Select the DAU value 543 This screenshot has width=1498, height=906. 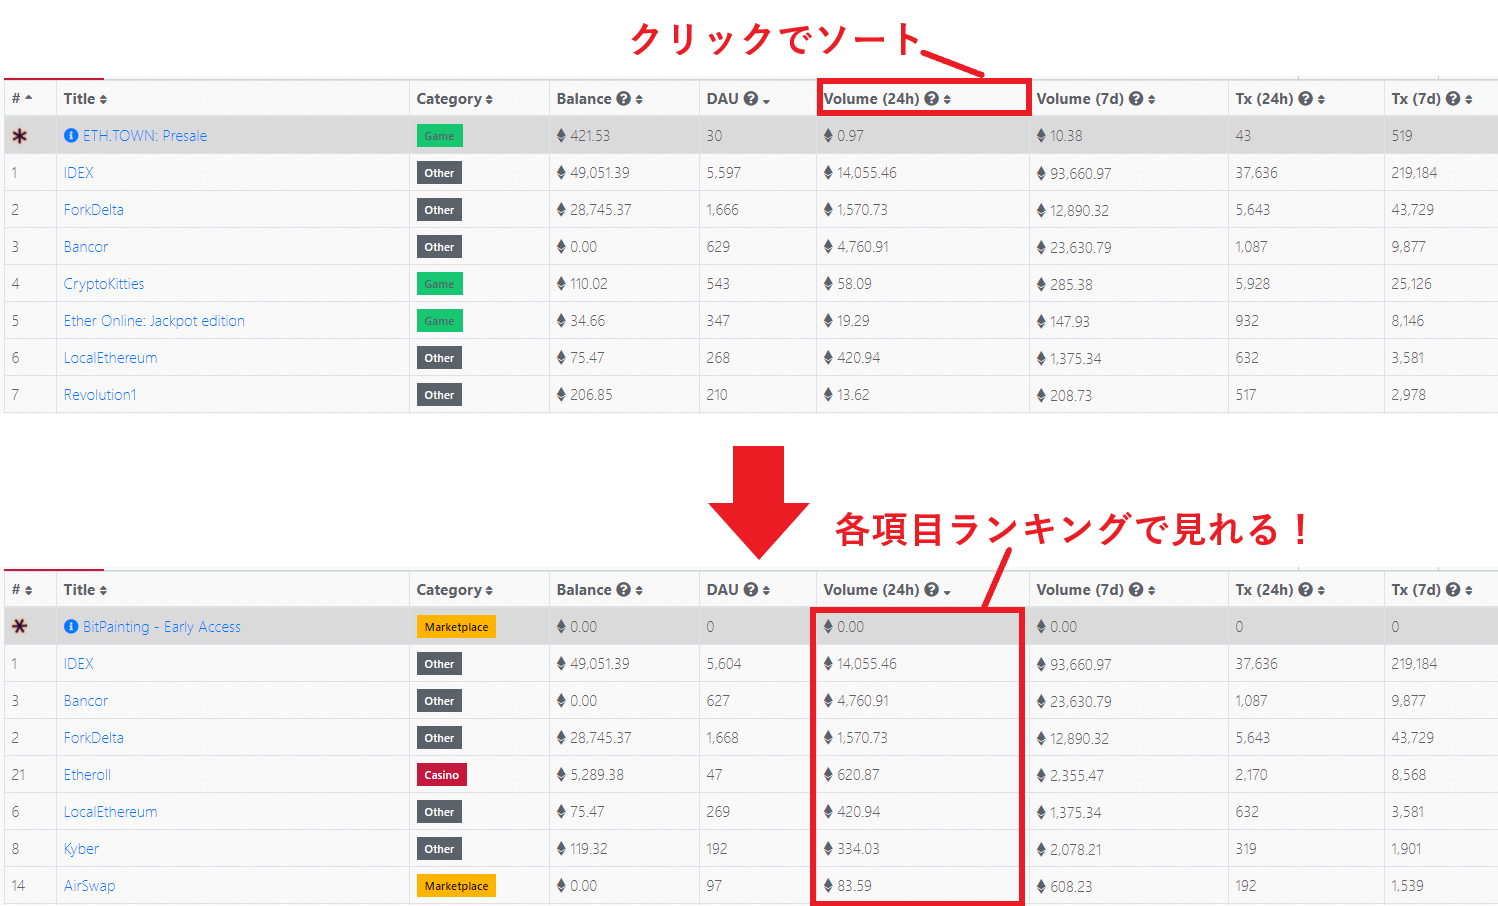click(x=718, y=284)
